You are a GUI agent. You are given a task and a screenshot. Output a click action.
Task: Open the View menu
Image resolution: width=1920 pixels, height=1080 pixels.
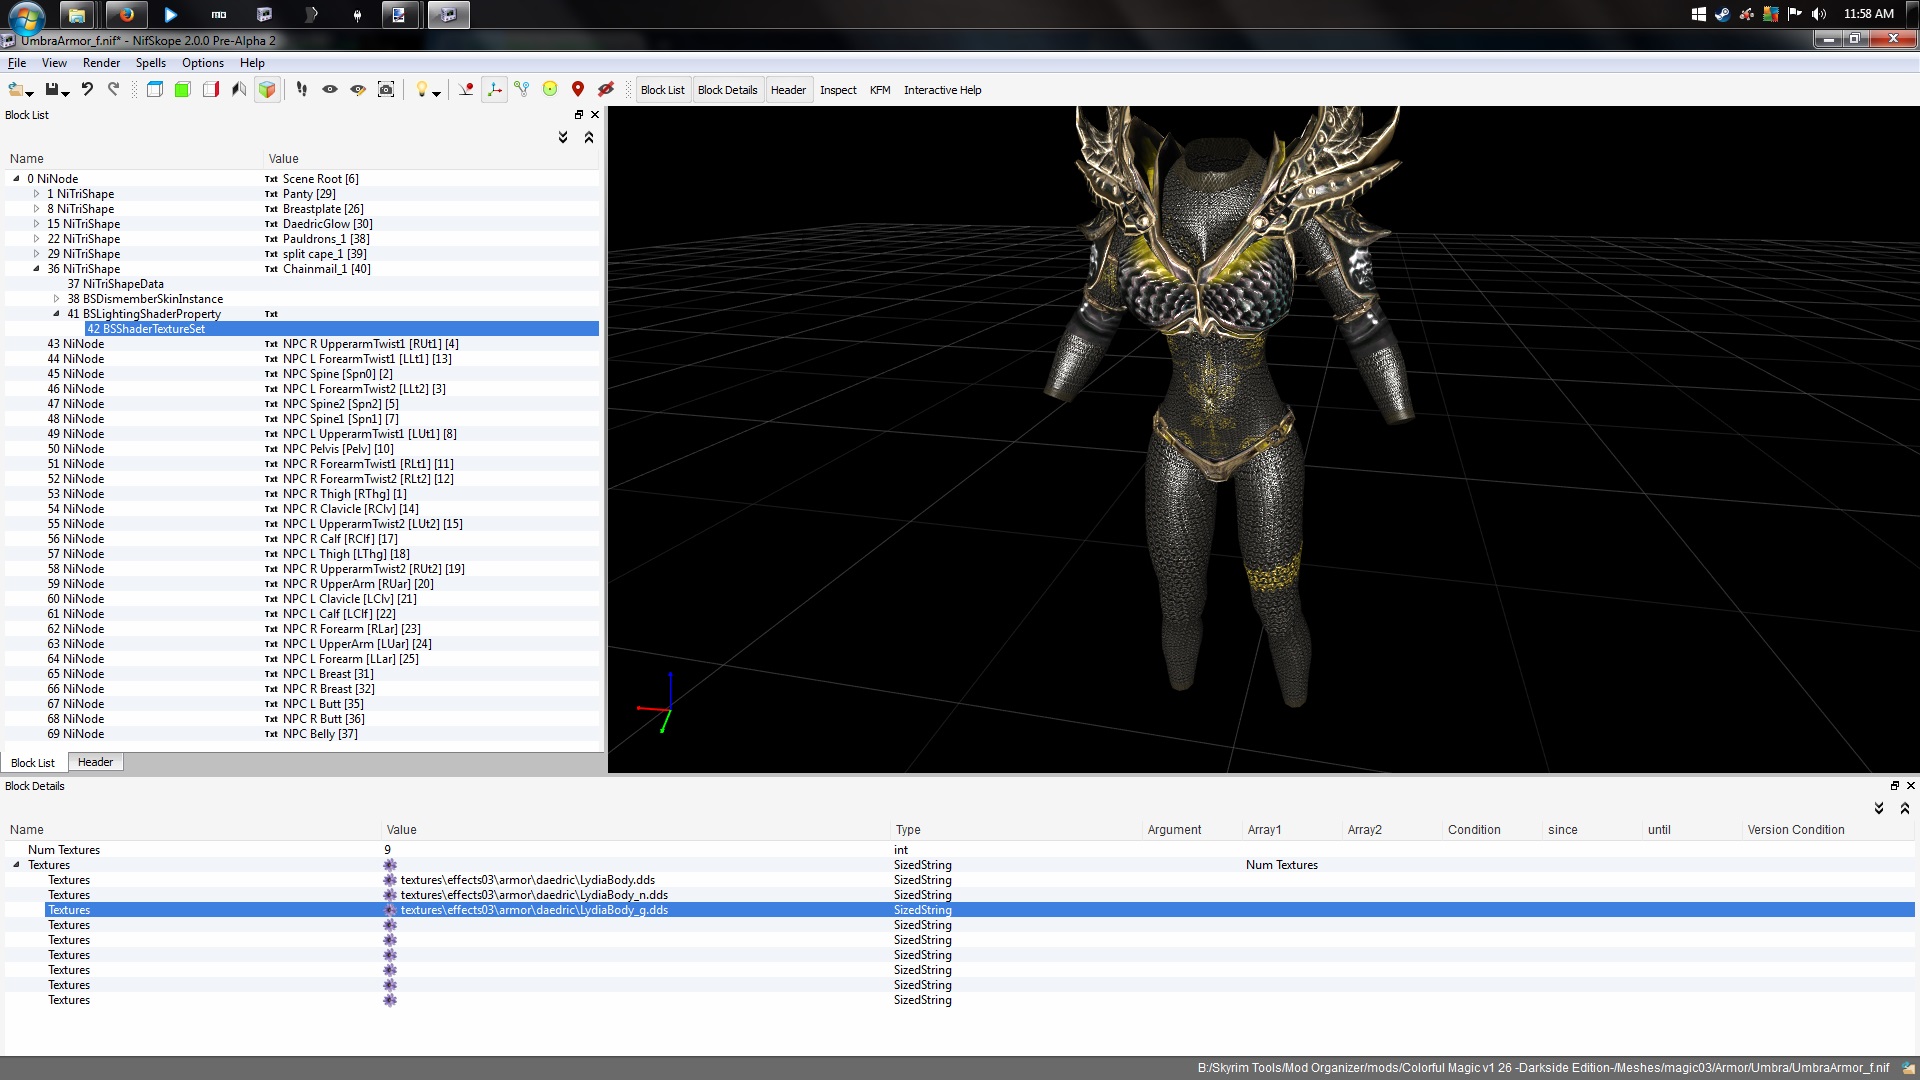tap(54, 63)
